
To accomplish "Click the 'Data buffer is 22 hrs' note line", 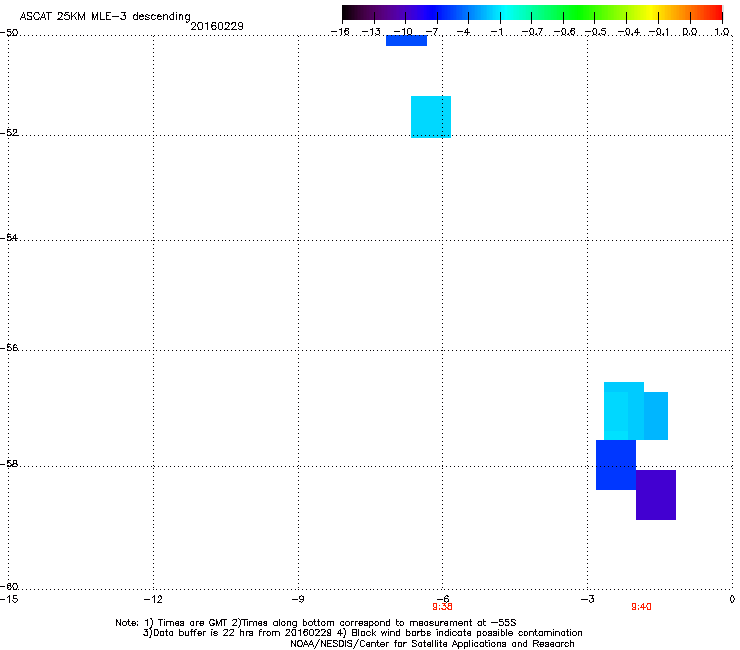I will 362,633.
